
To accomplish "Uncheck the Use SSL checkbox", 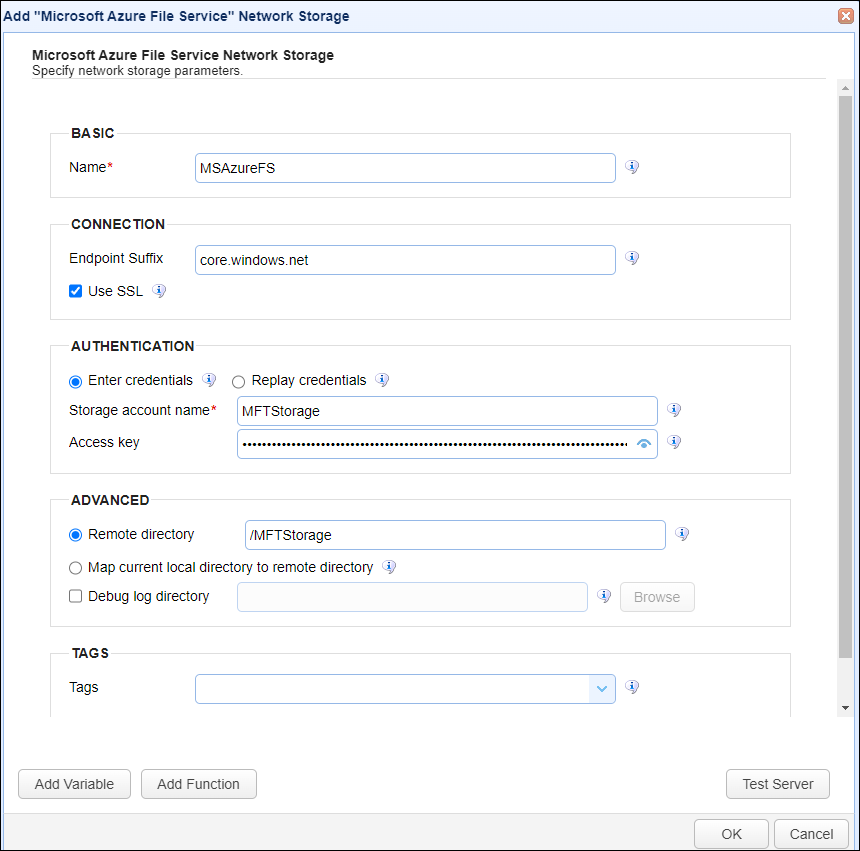I will click(x=76, y=291).
